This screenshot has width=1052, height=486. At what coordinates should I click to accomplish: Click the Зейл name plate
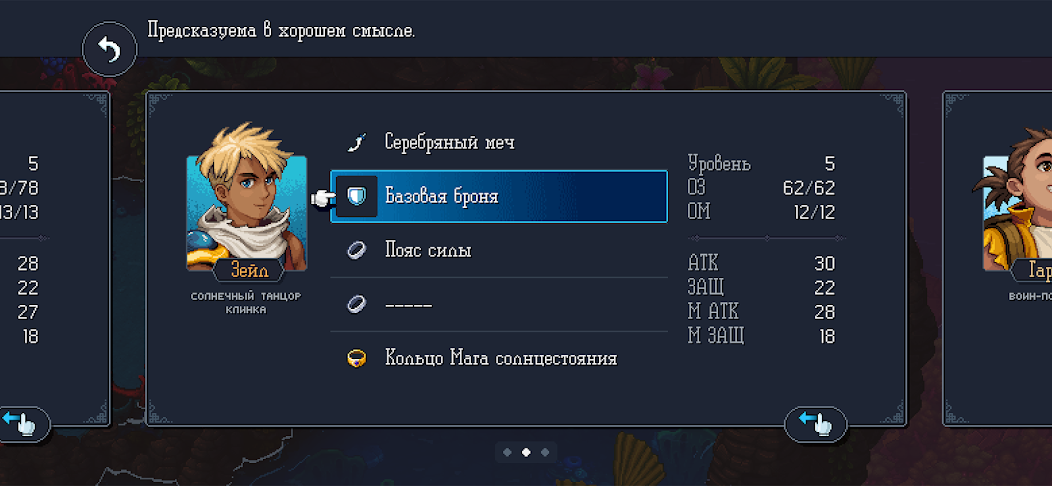[249, 271]
